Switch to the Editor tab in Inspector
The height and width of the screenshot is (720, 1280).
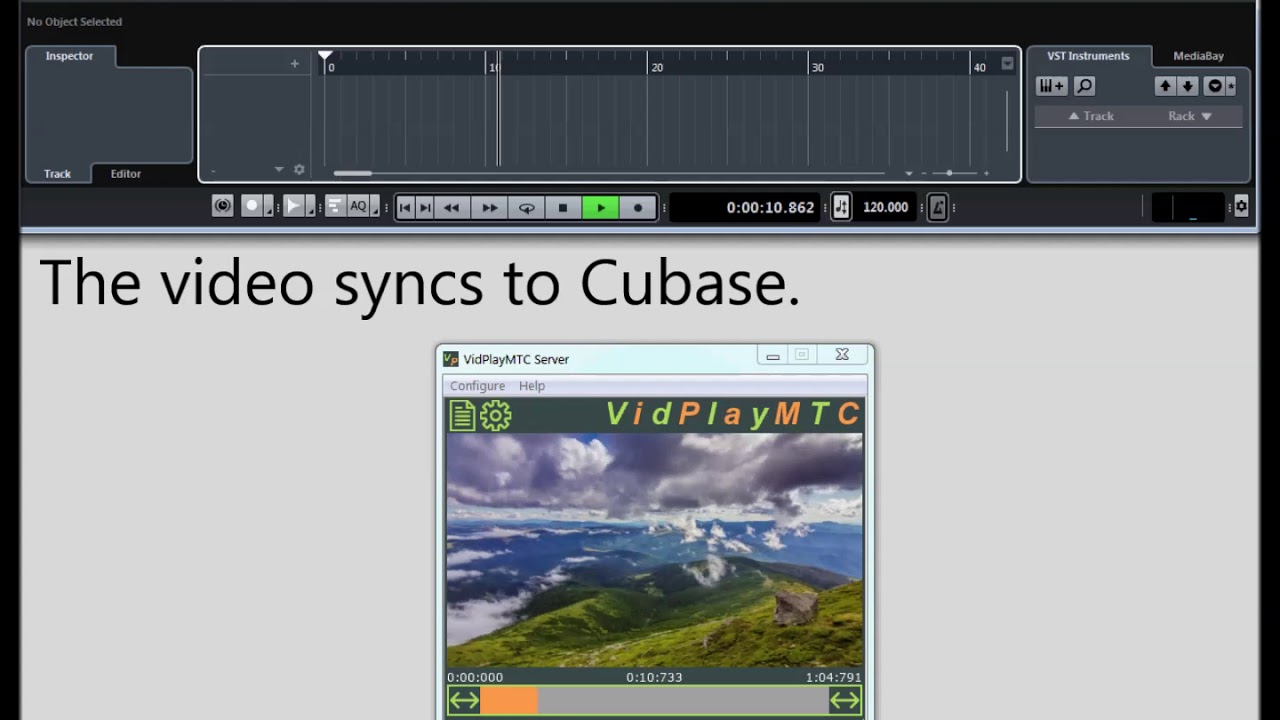coord(126,174)
